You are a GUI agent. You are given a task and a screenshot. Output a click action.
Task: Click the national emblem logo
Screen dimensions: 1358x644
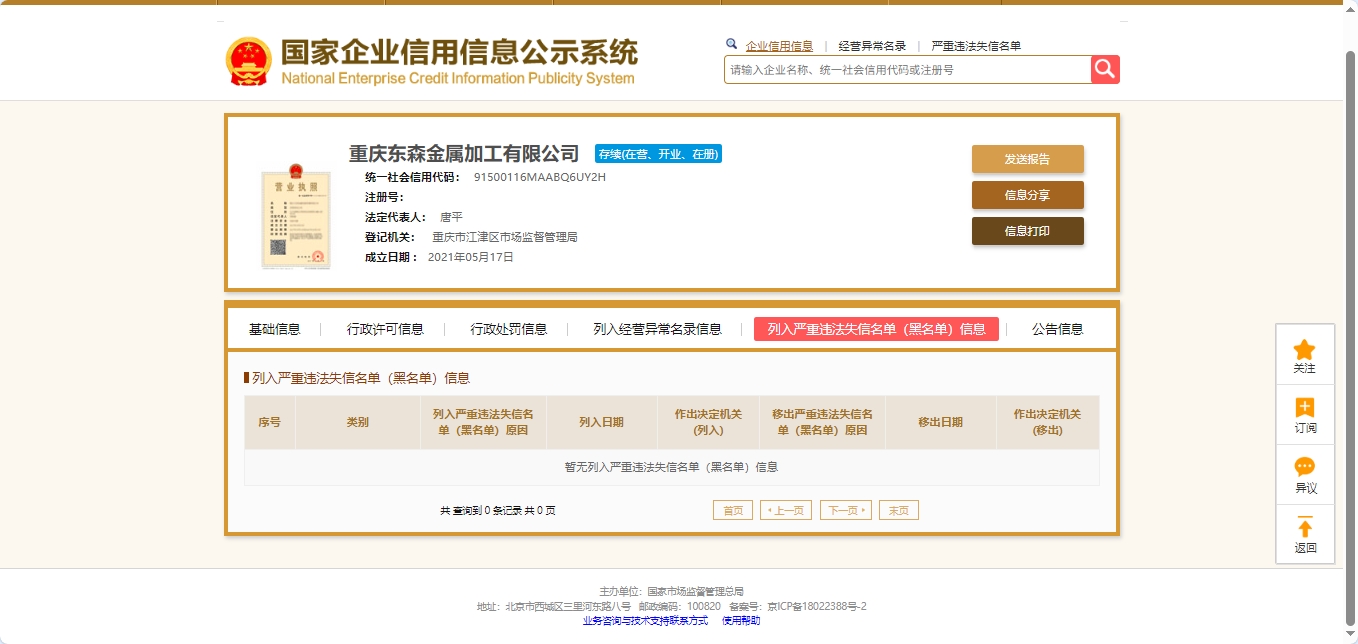tap(248, 63)
